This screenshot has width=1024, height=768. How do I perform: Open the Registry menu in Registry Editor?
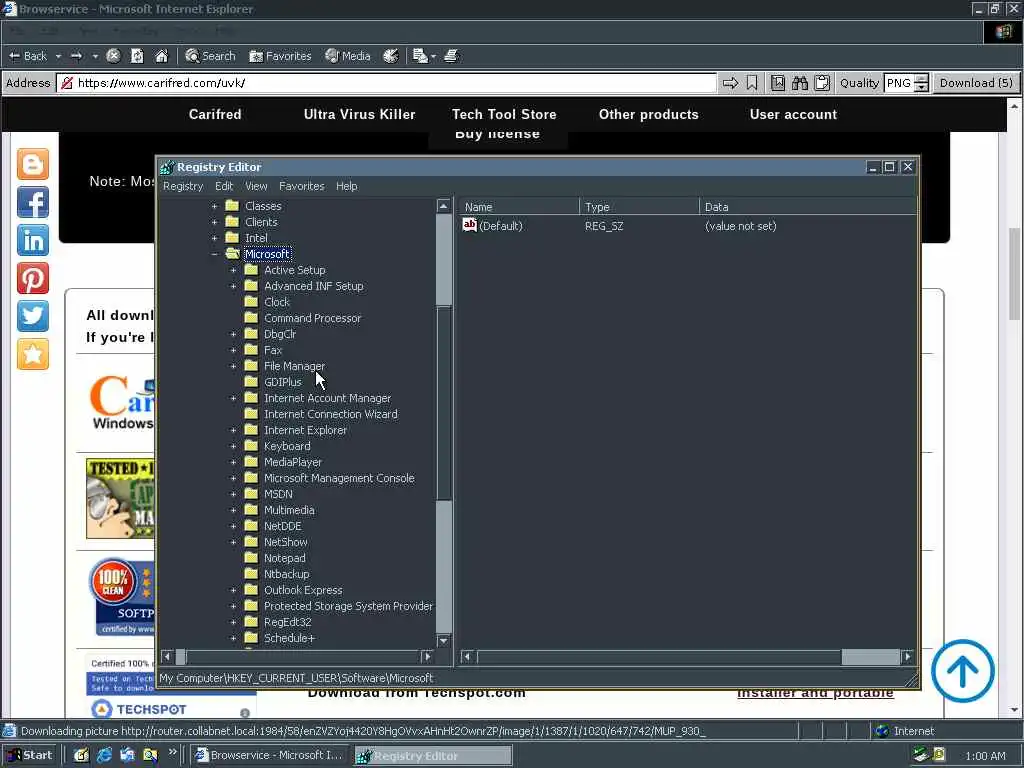183,186
